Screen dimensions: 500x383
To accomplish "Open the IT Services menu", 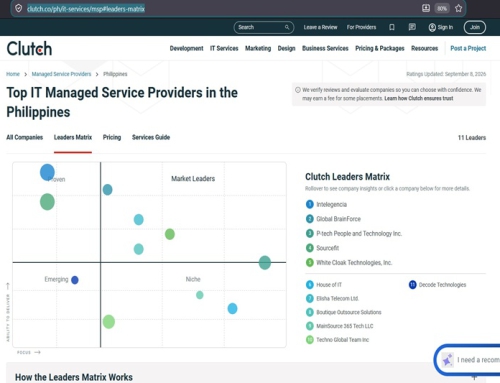I will point(224,48).
